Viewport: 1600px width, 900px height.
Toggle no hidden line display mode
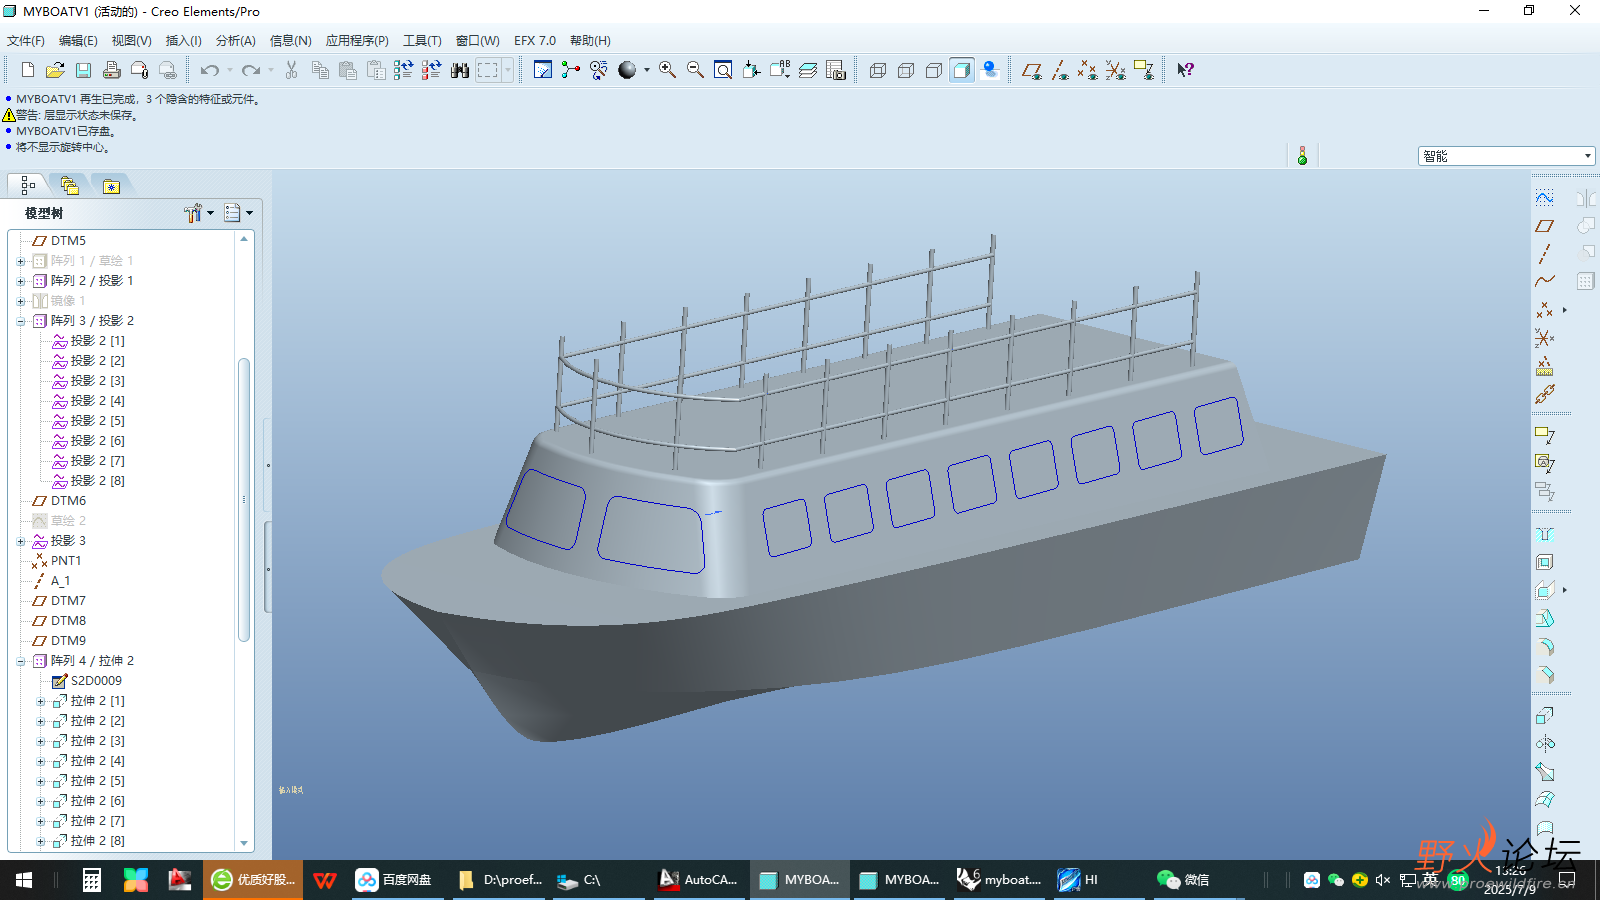click(934, 70)
